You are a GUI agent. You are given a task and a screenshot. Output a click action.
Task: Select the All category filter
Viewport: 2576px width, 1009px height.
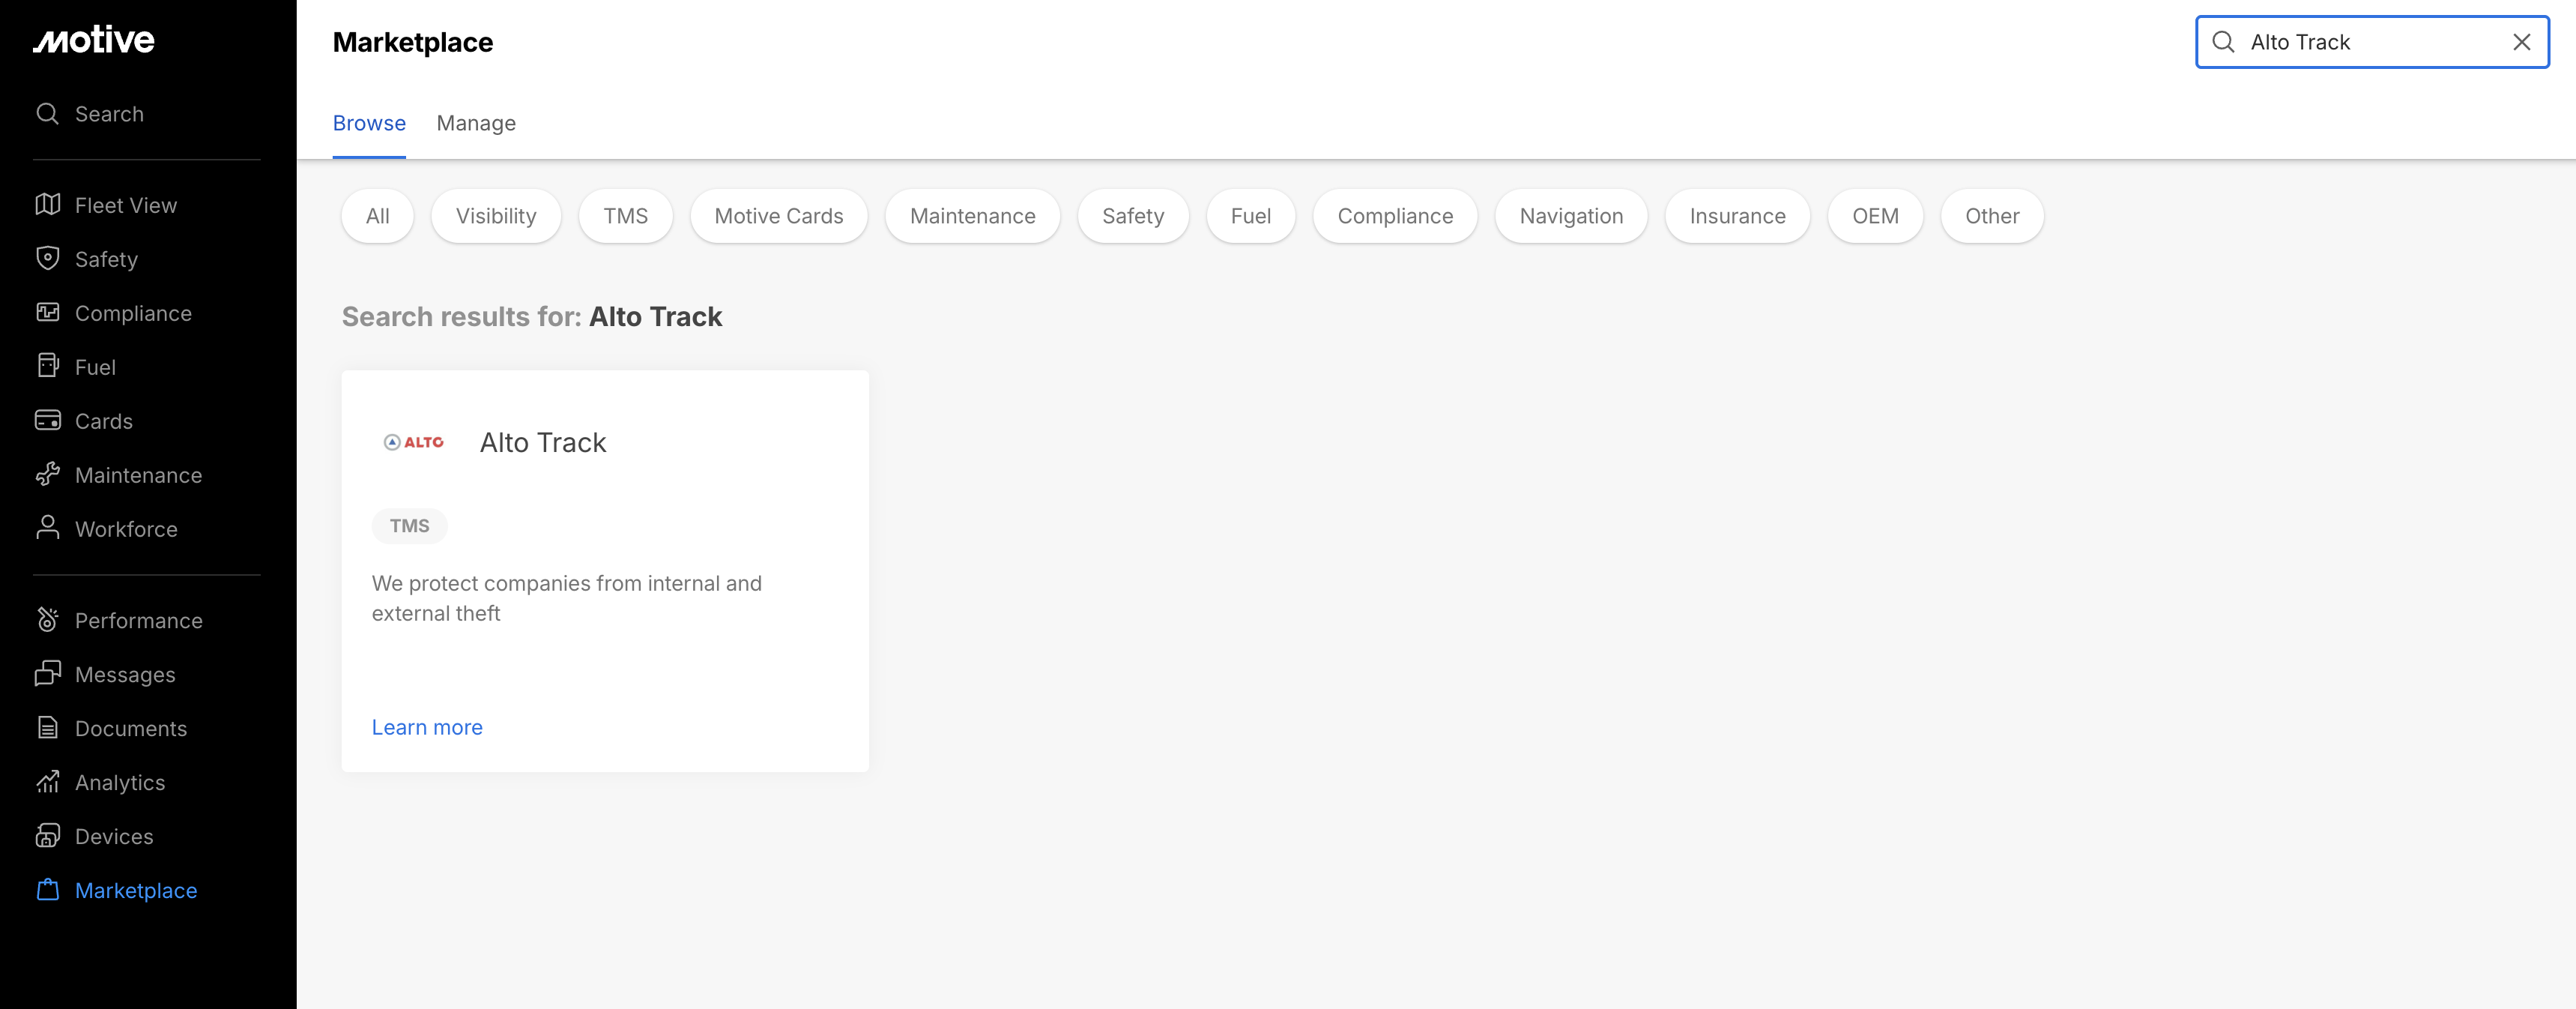[x=378, y=216]
